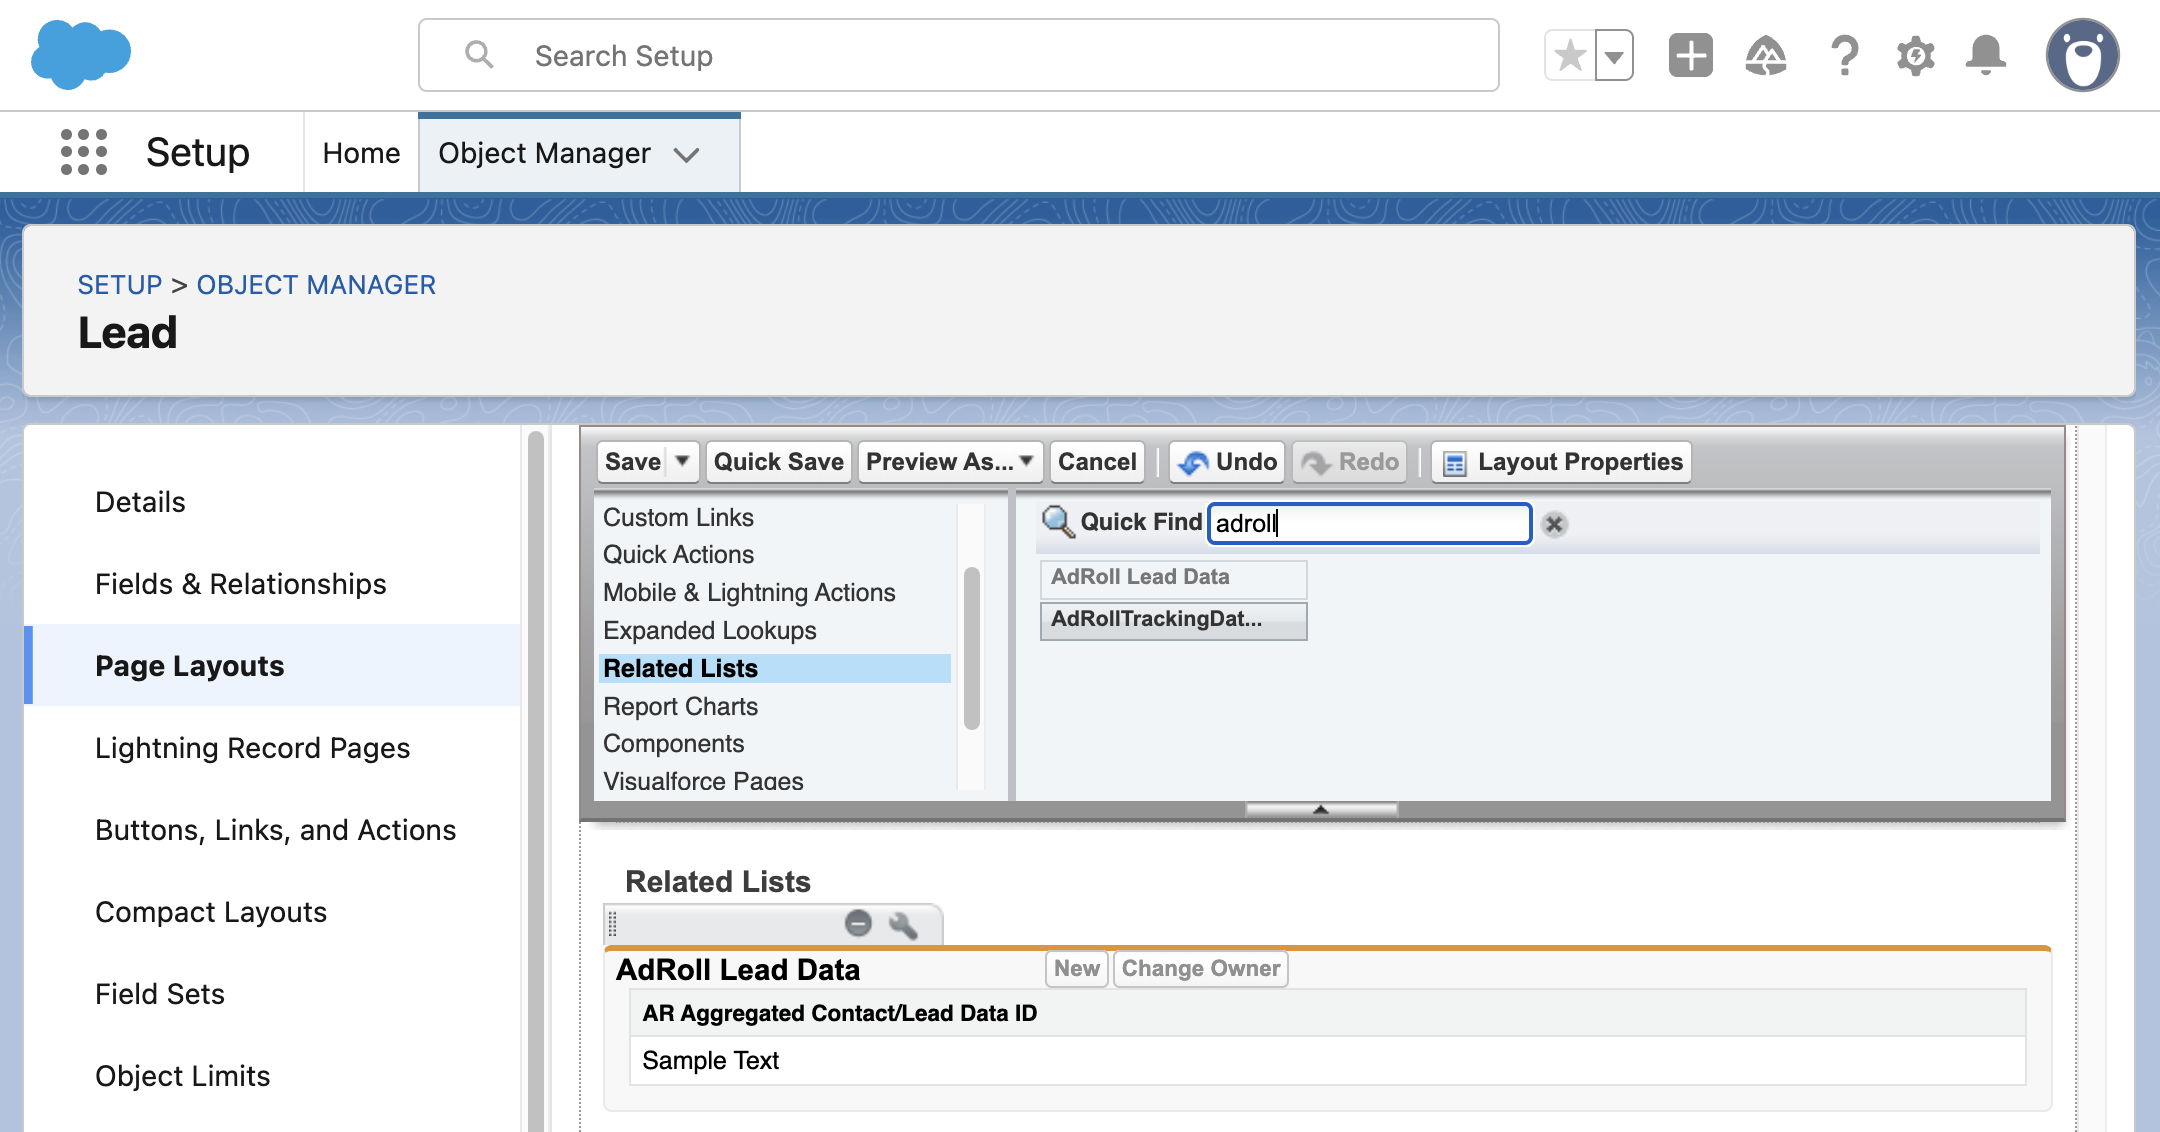This screenshot has height=1132, width=2160.
Task: Open the favorites list dropdown arrow
Action: pyautogui.click(x=1614, y=55)
